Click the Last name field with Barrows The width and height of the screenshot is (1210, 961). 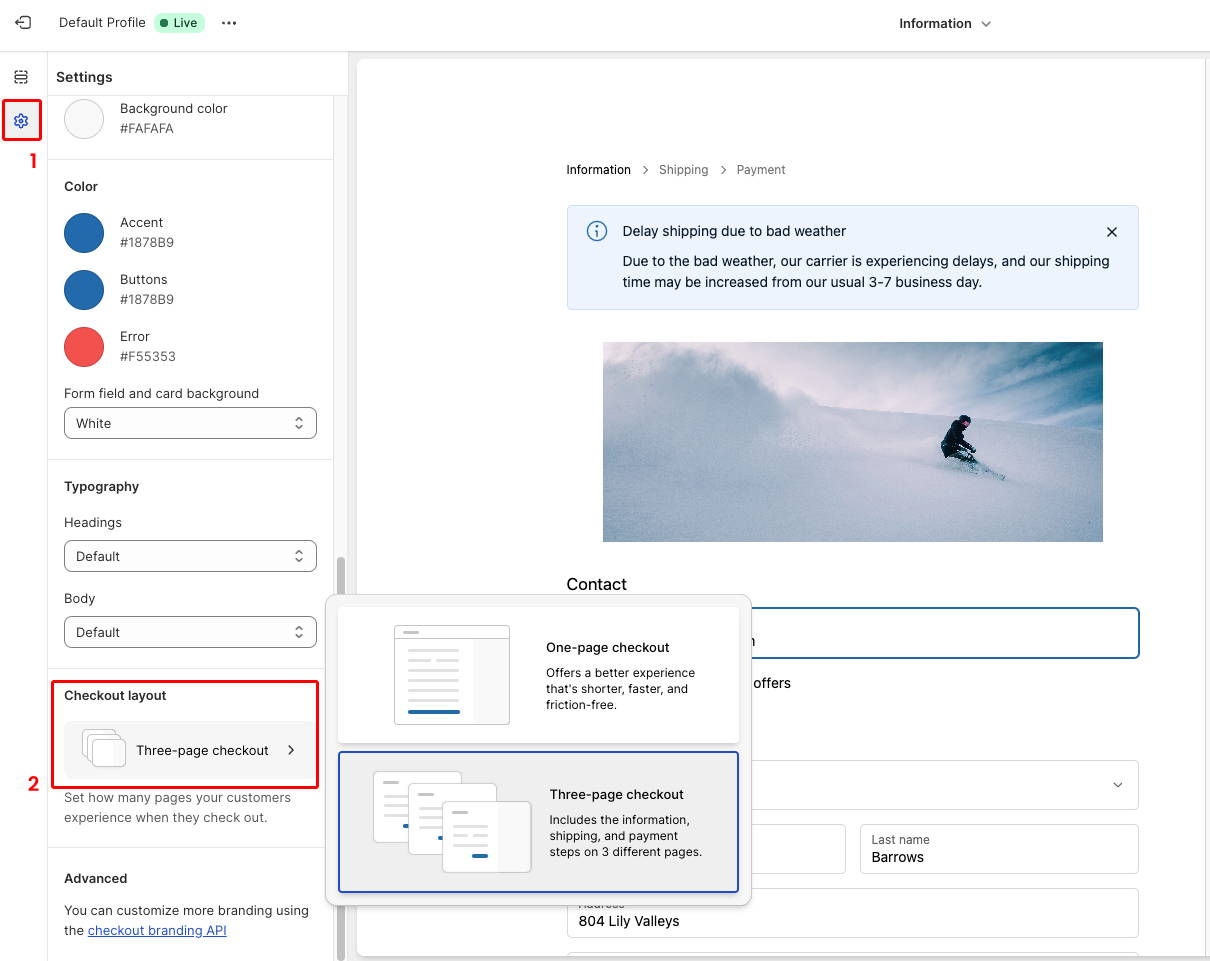(x=999, y=849)
